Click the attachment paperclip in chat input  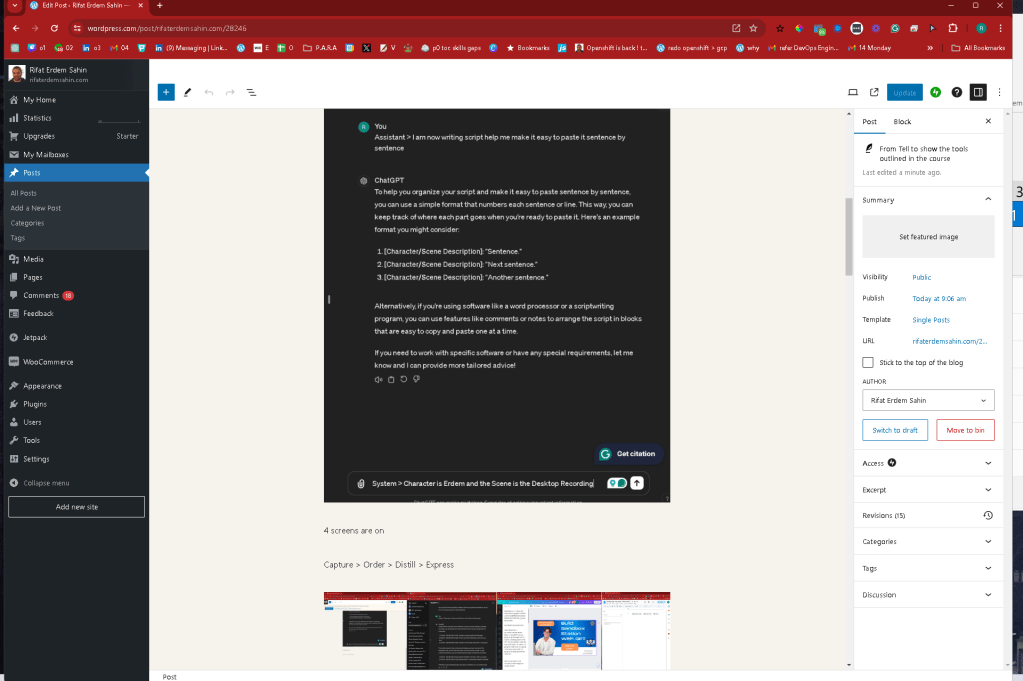(361, 483)
